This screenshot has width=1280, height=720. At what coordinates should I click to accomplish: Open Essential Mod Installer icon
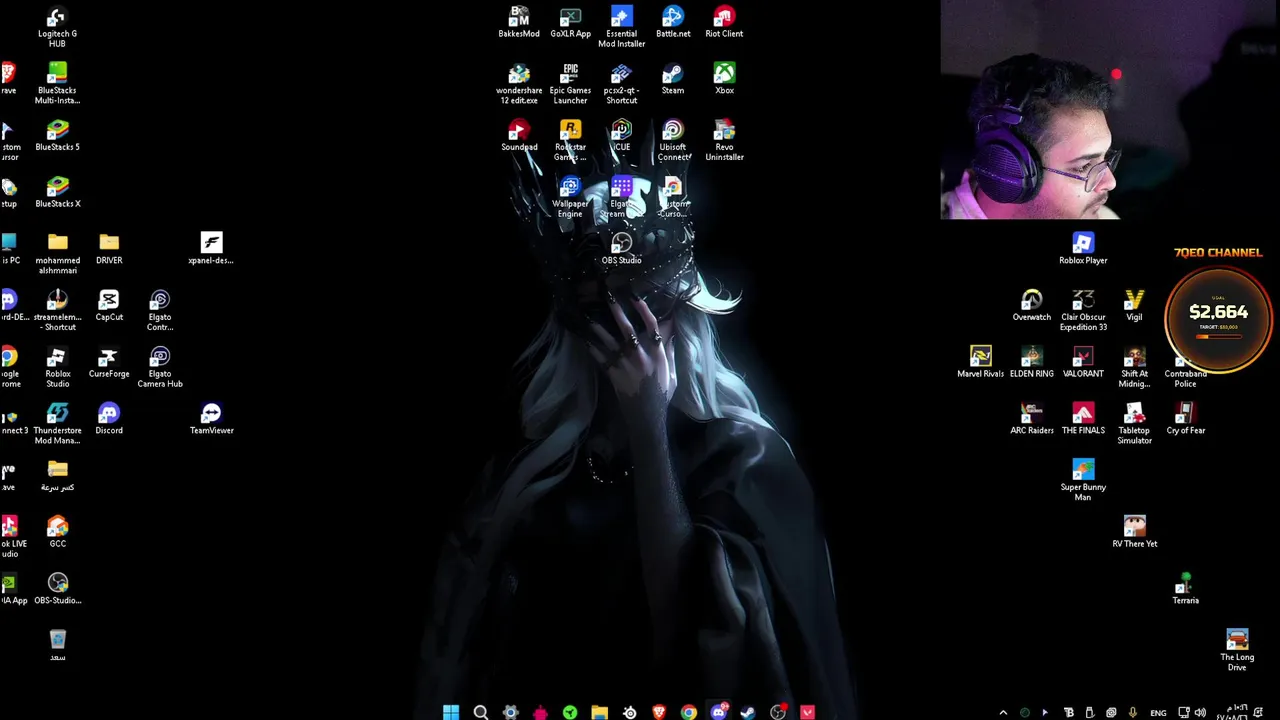click(621, 27)
